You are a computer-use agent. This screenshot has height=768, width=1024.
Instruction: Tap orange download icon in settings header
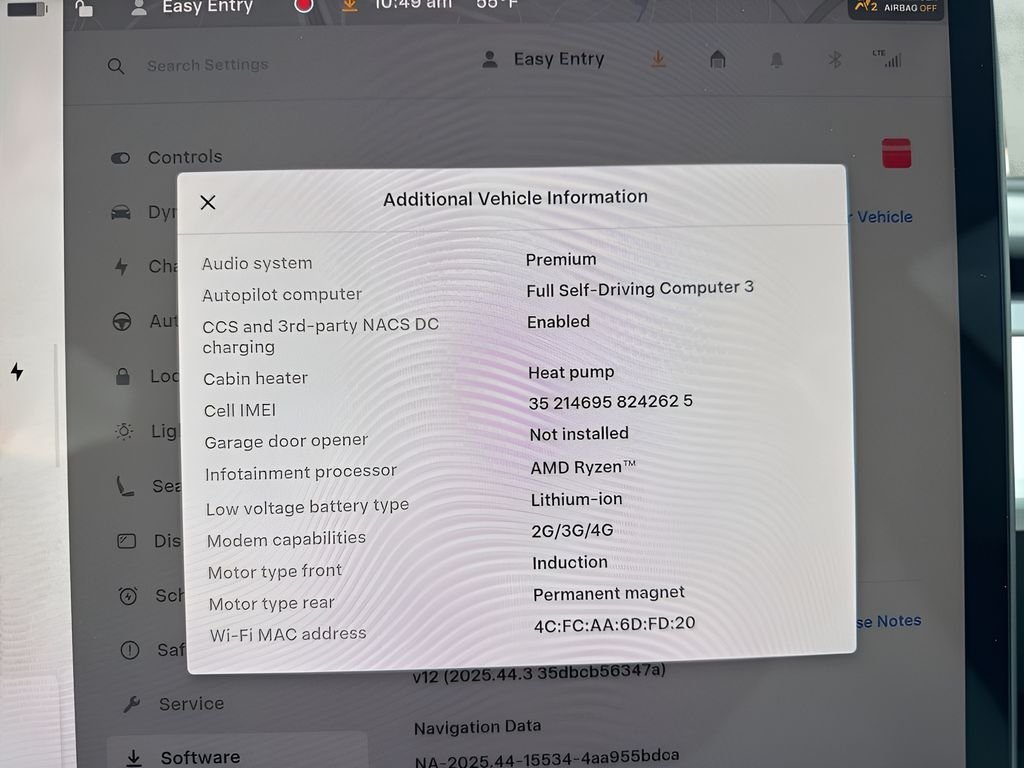pyautogui.click(x=658, y=59)
